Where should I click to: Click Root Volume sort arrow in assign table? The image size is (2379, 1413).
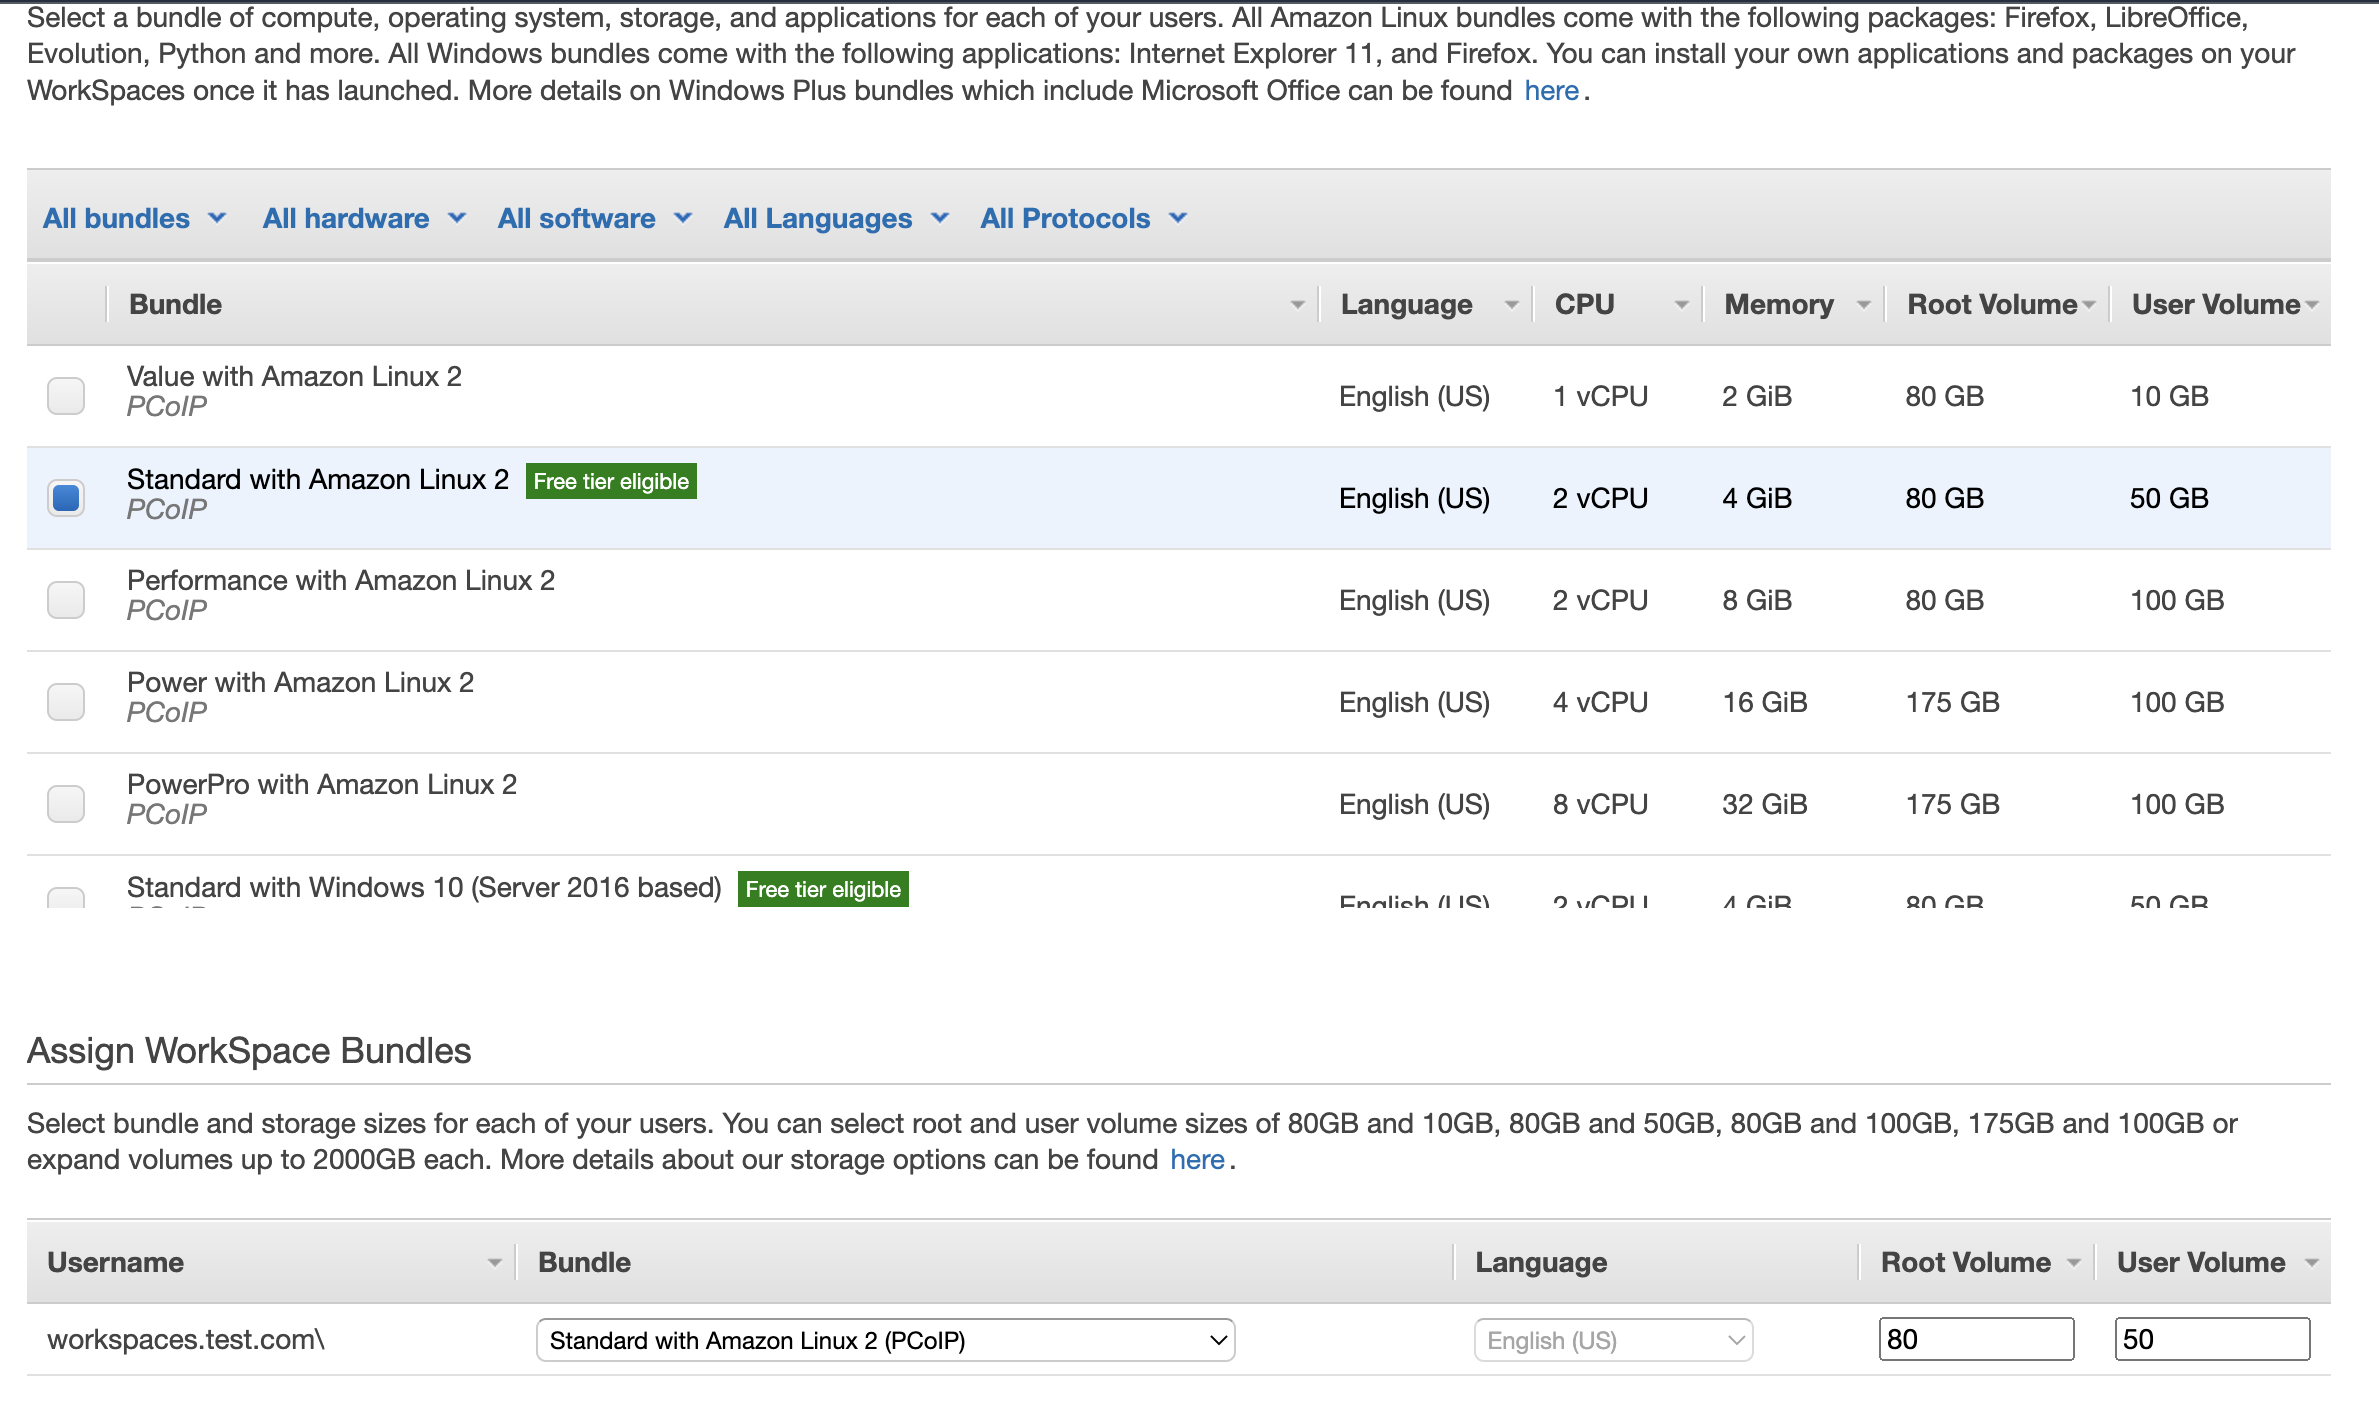click(x=2074, y=1263)
